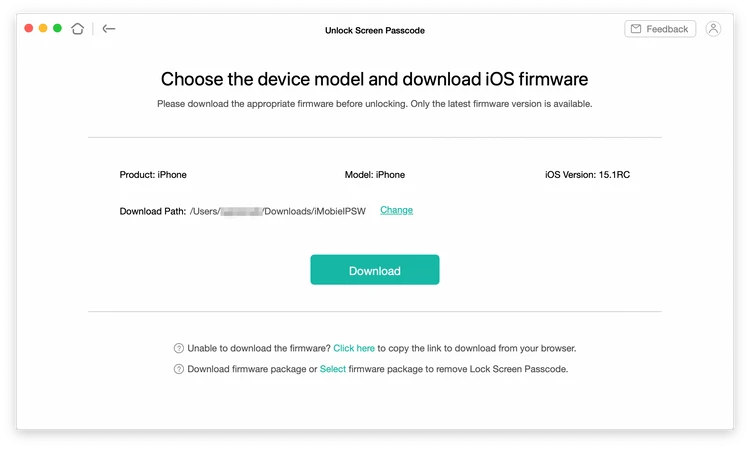The image size is (750, 449).
Task: Follow 'Click here' to copy firmware link
Action: [354, 348]
